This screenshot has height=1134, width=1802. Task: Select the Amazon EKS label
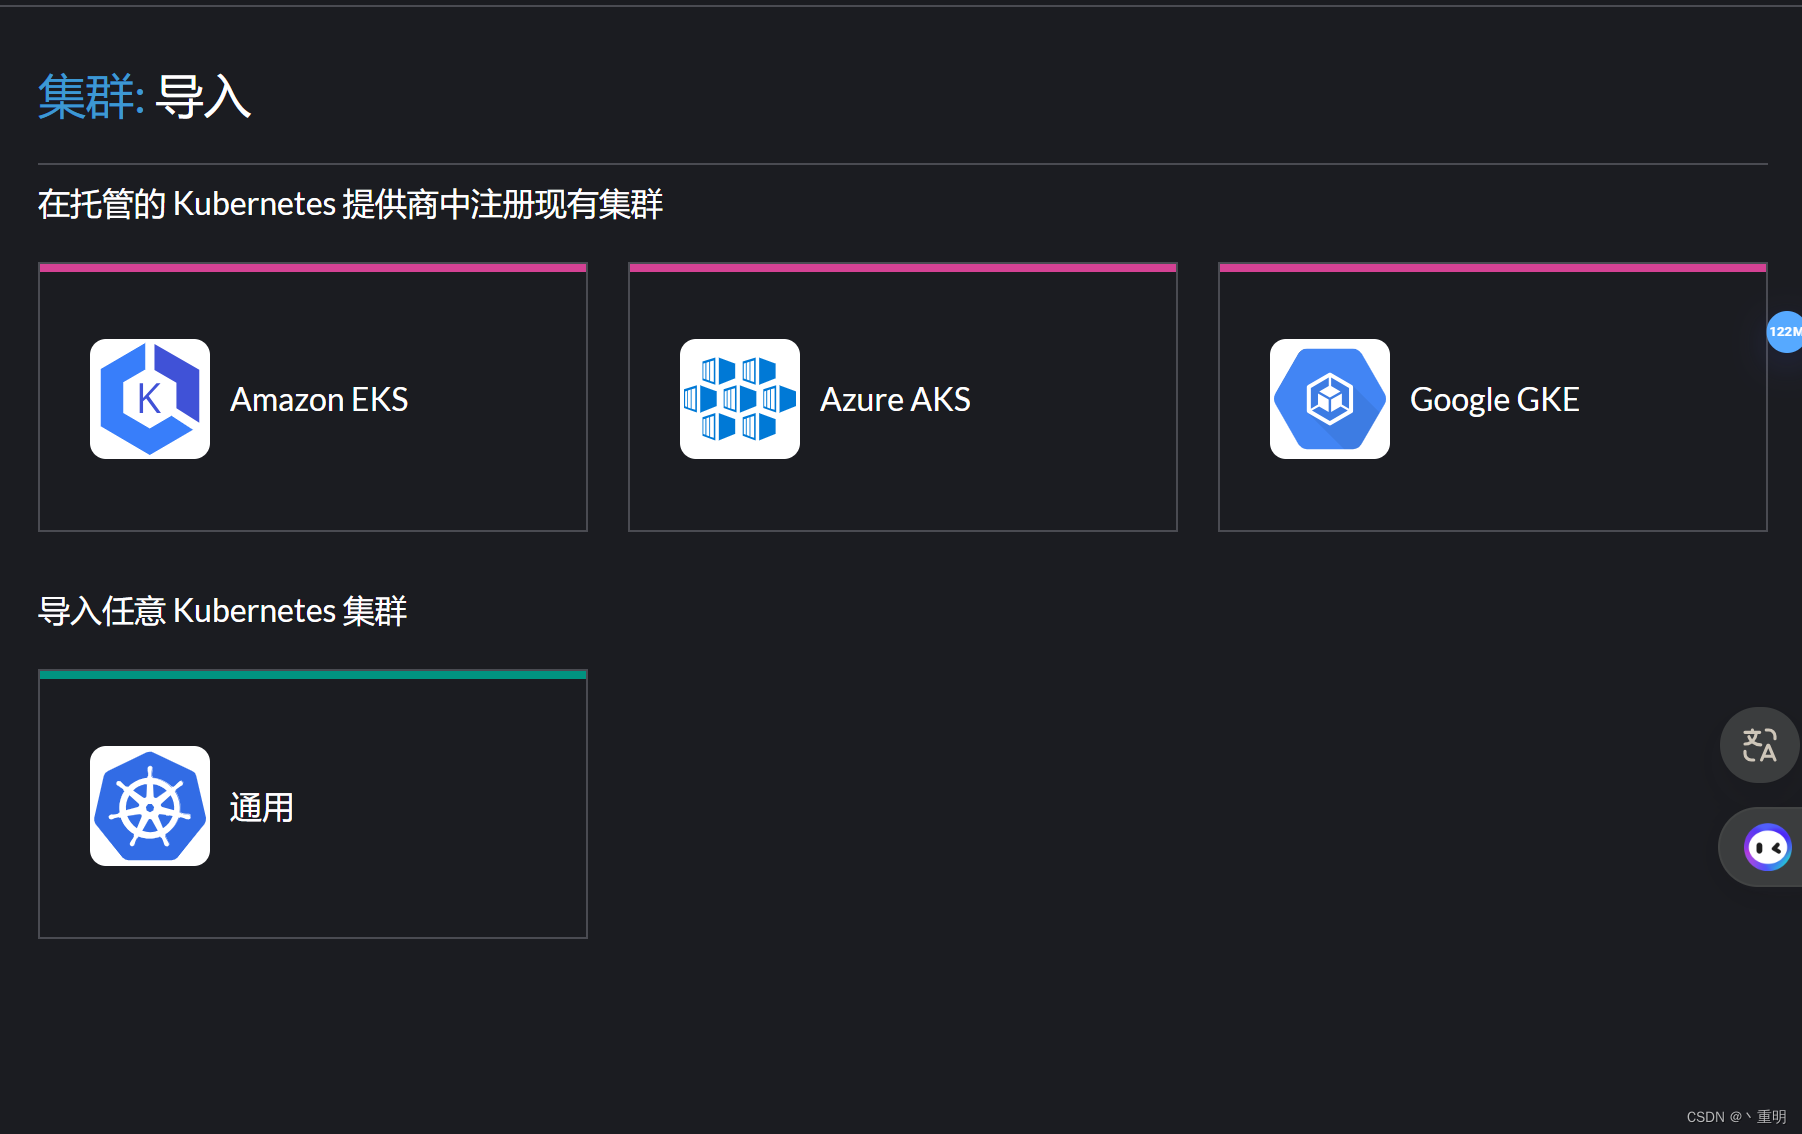(319, 400)
